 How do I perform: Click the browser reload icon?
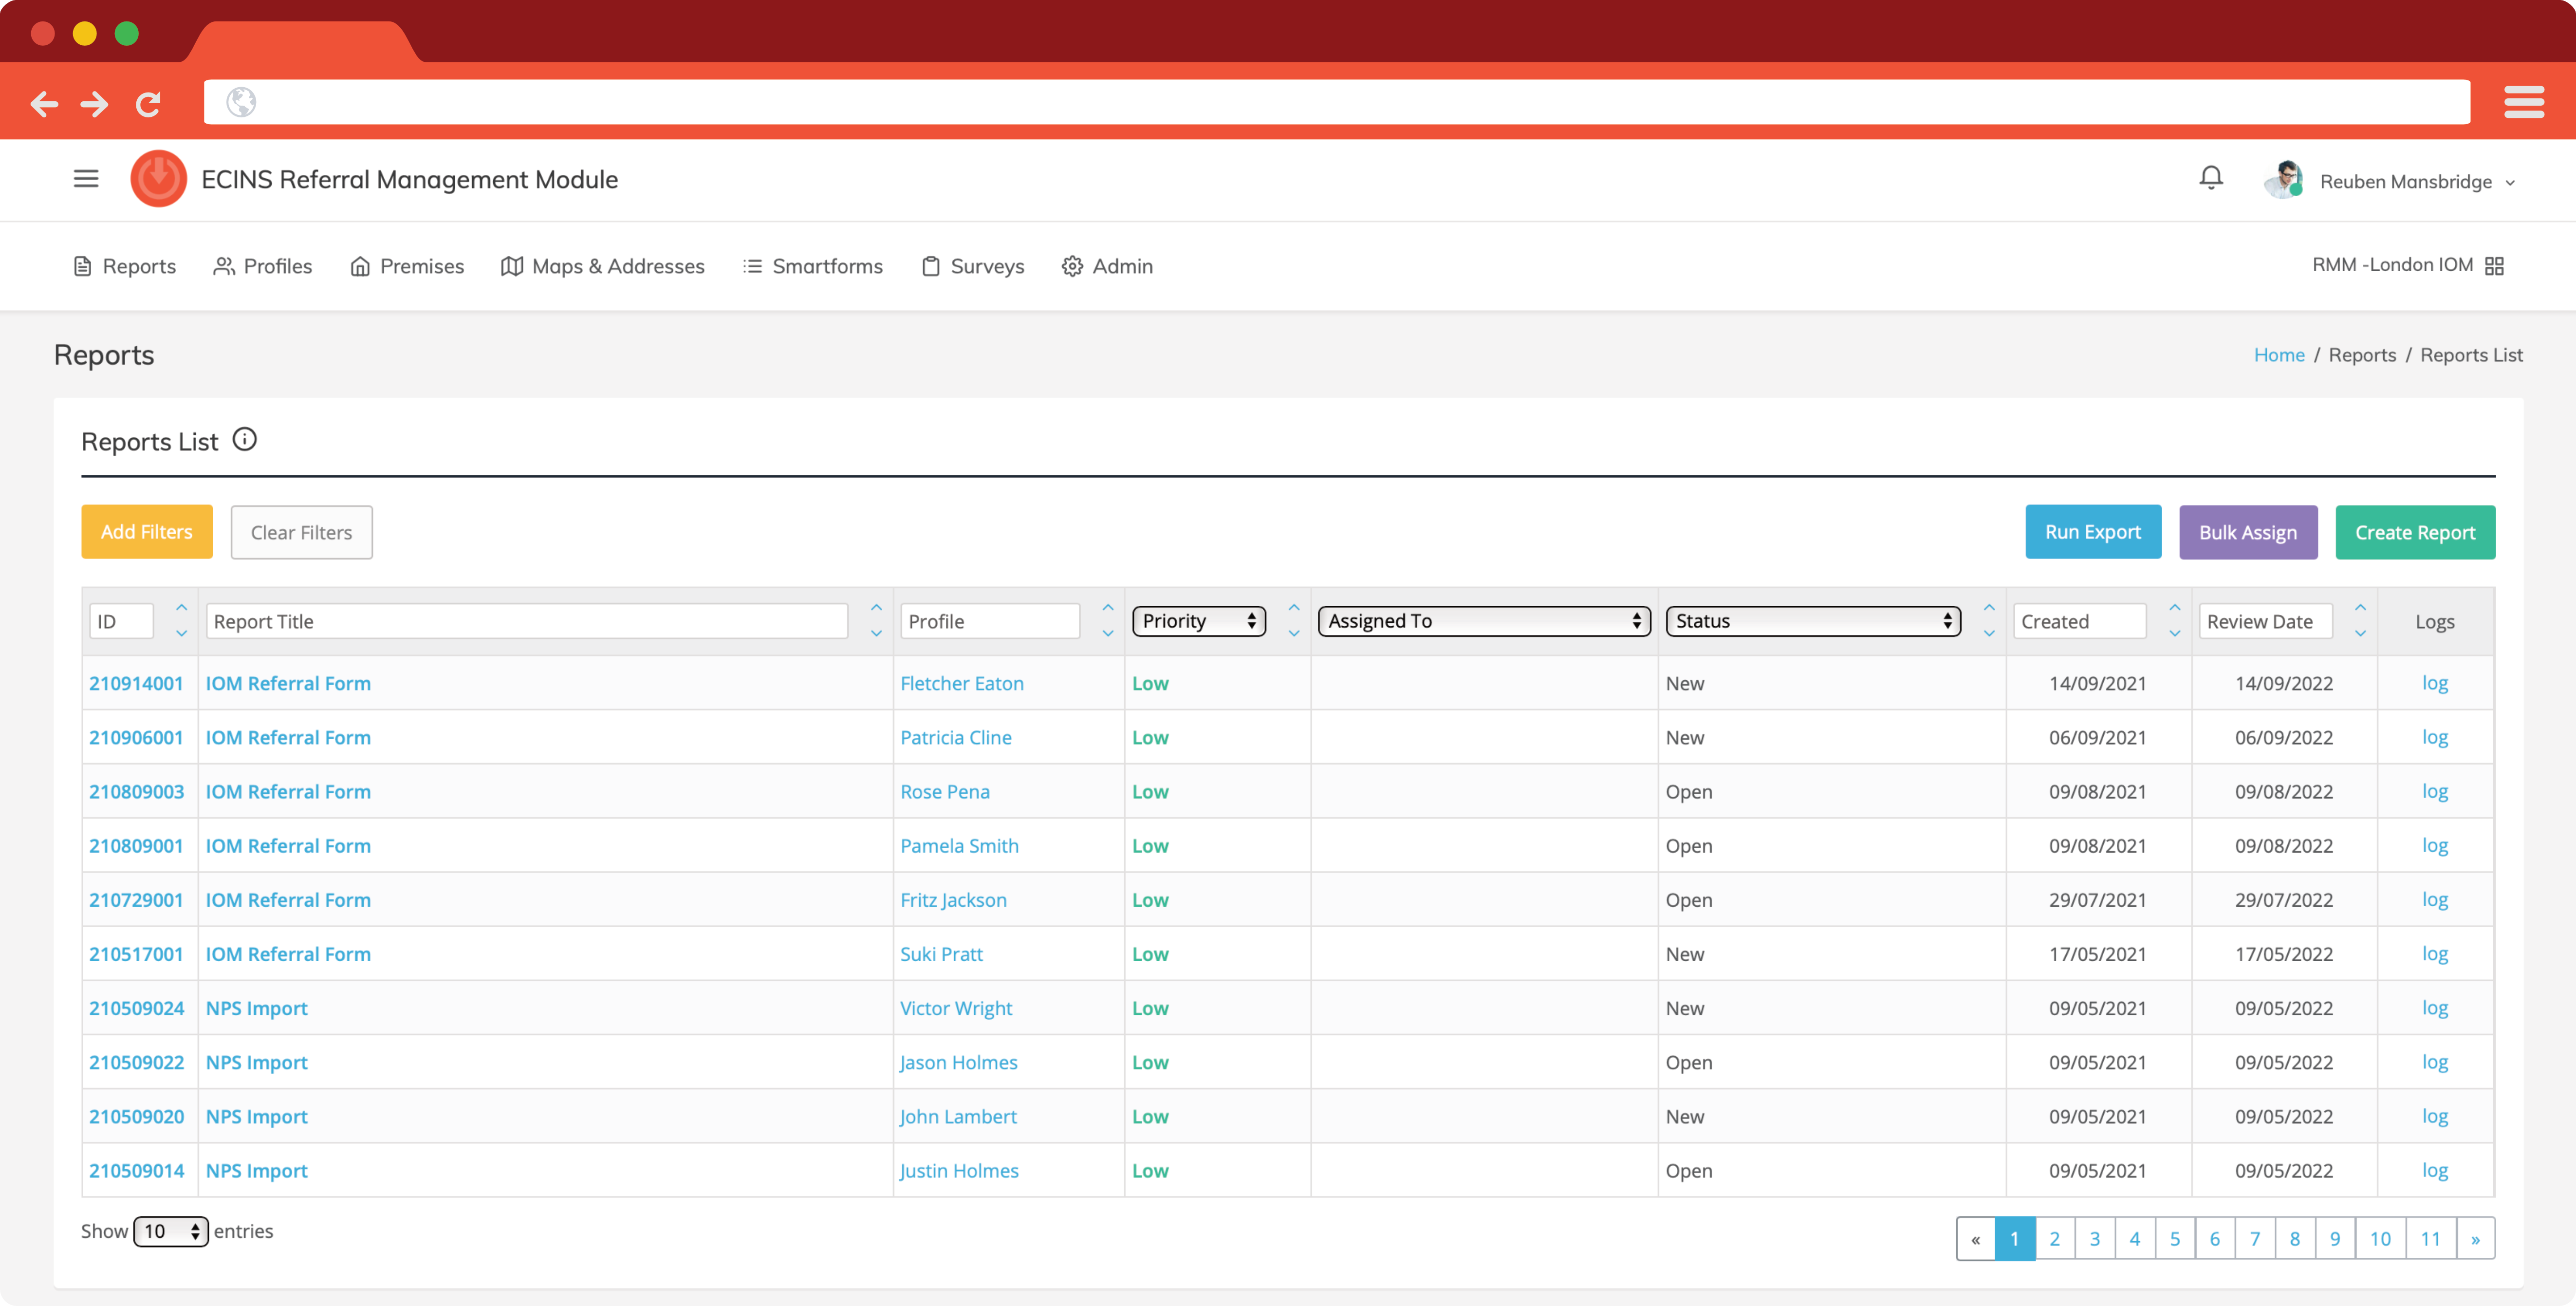click(148, 103)
